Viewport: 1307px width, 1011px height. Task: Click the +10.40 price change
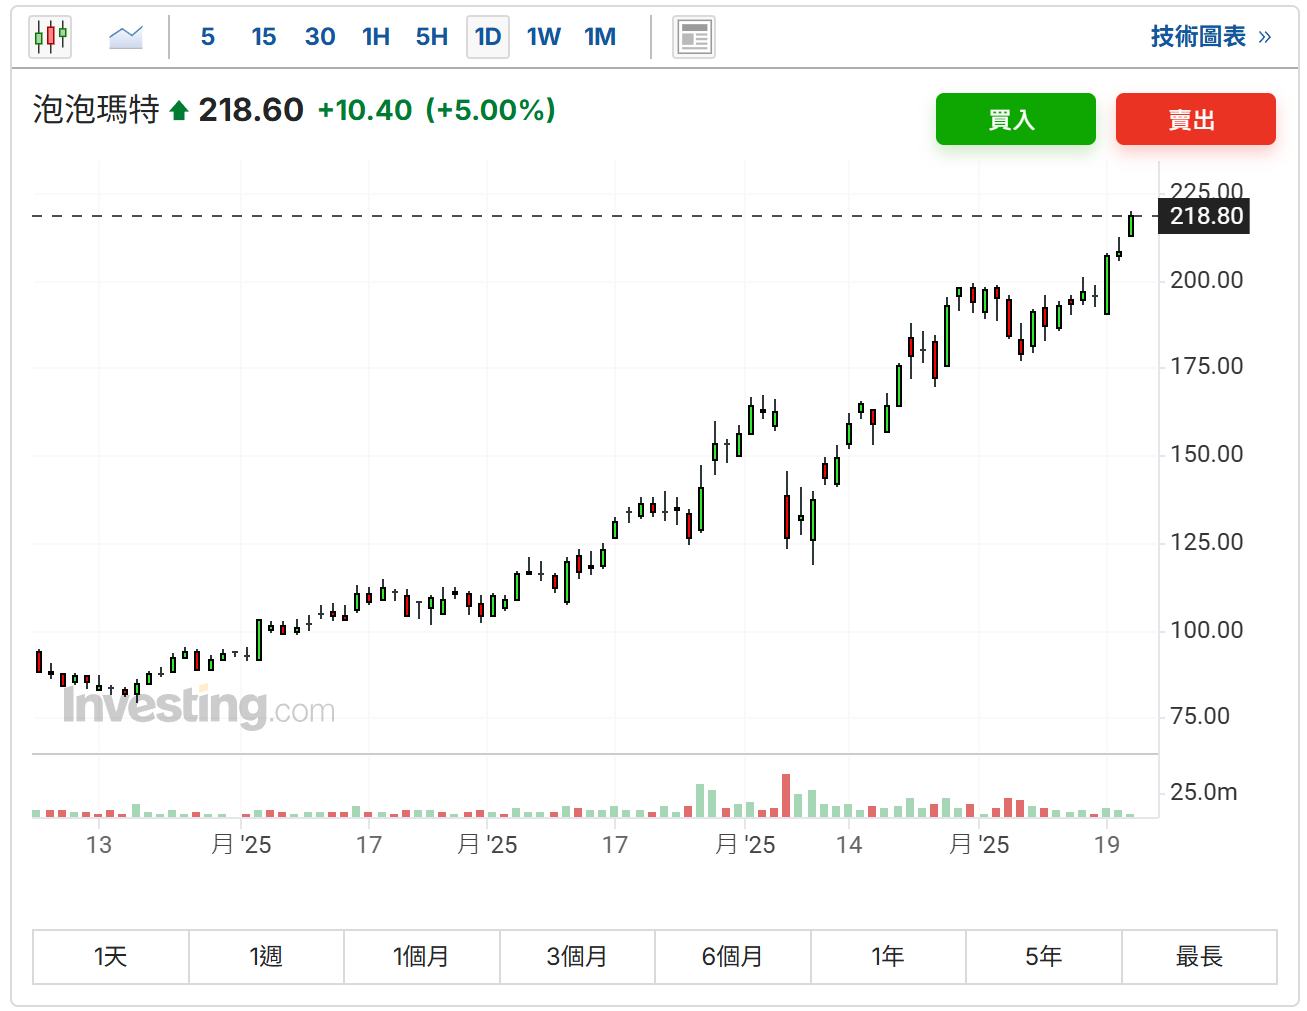click(x=365, y=110)
